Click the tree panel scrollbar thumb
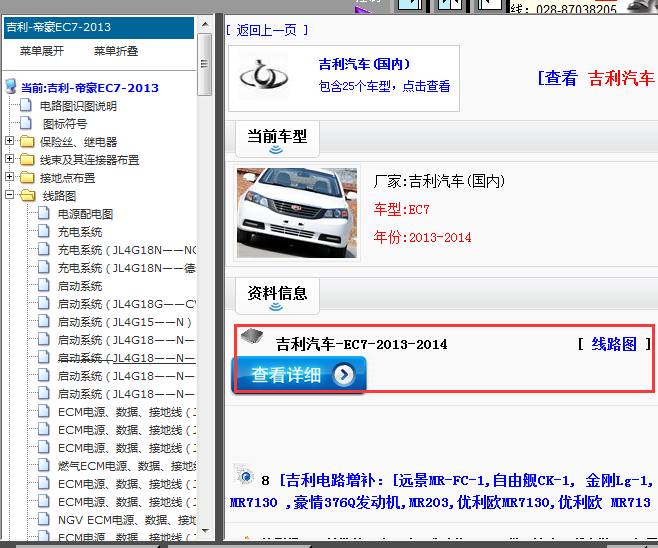This screenshot has width=658, height=548. [204, 64]
